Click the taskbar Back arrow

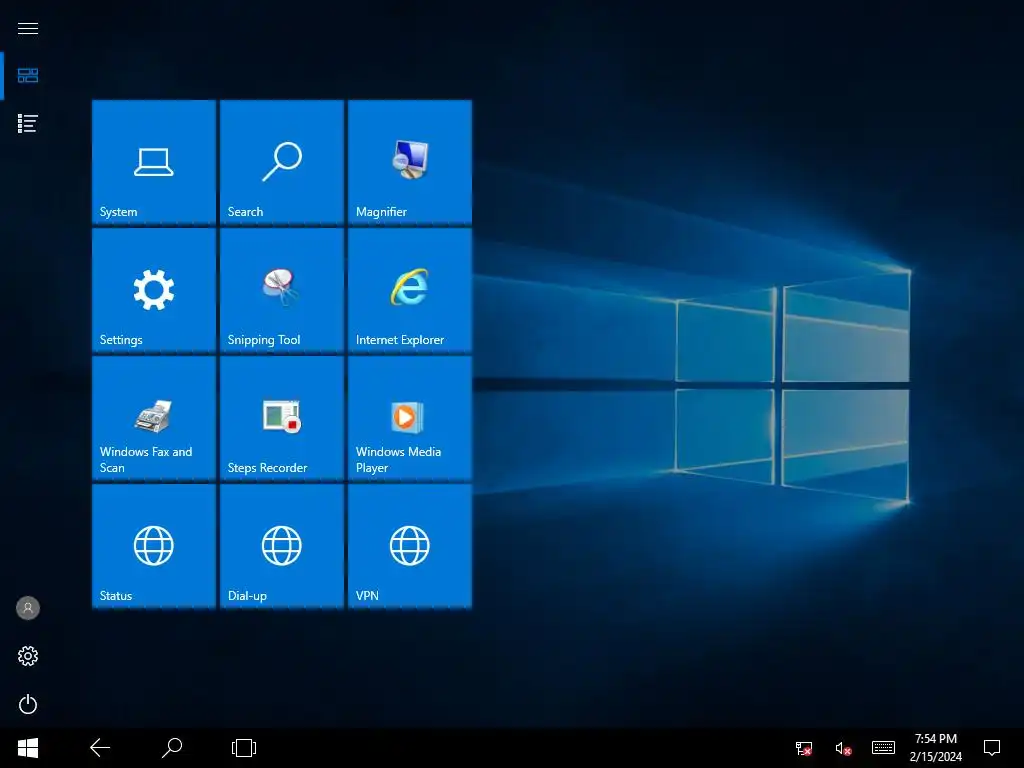click(x=100, y=748)
